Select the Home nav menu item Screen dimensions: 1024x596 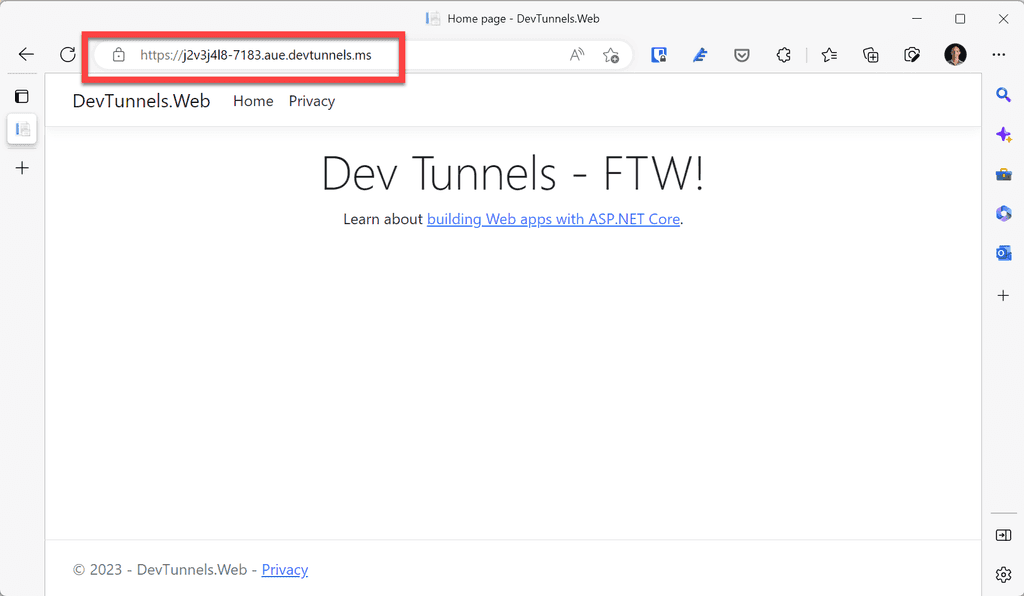[253, 101]
